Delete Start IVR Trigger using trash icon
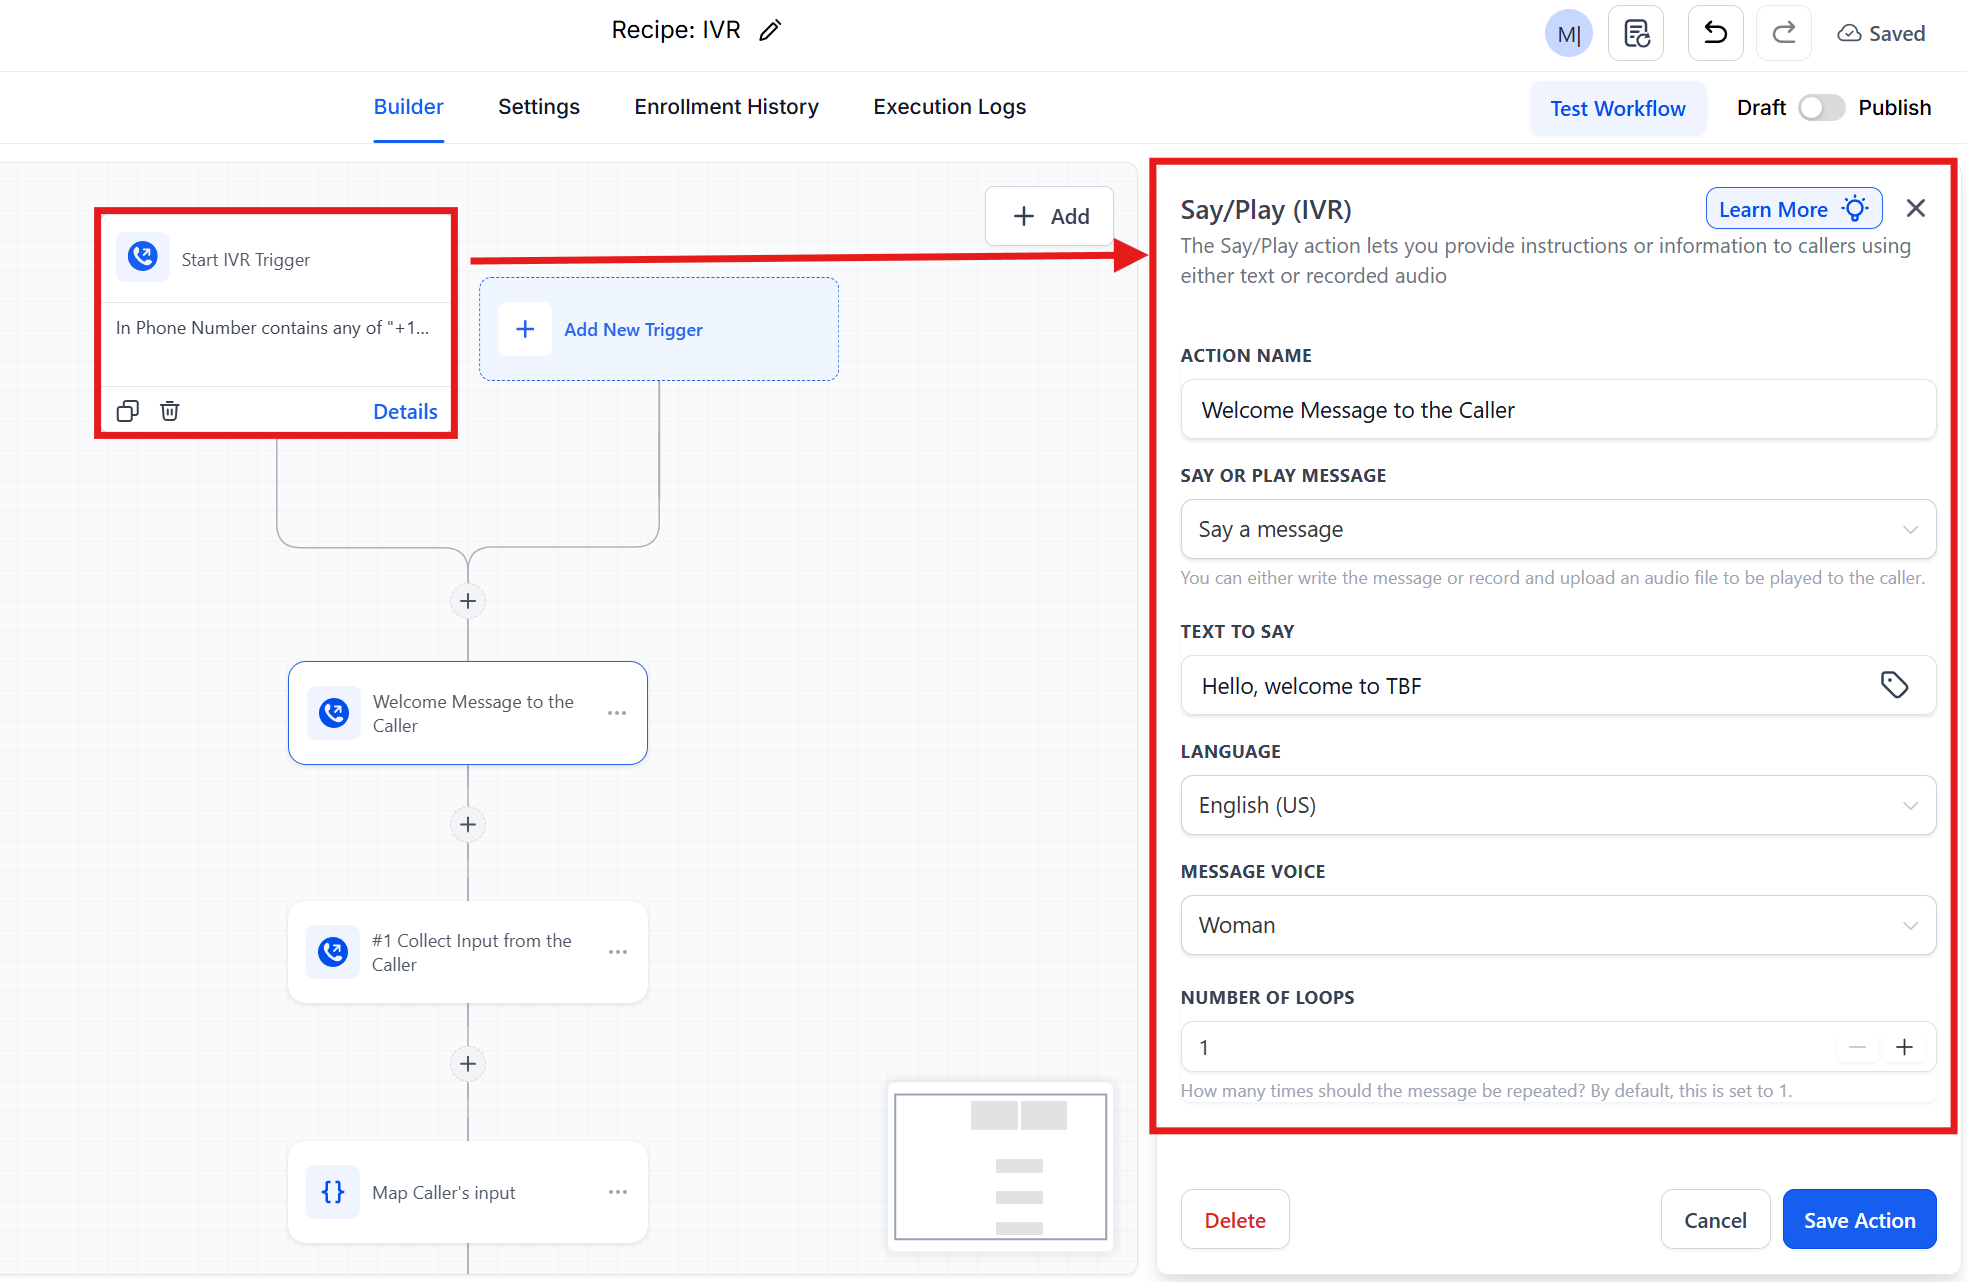 pos(170,411)
